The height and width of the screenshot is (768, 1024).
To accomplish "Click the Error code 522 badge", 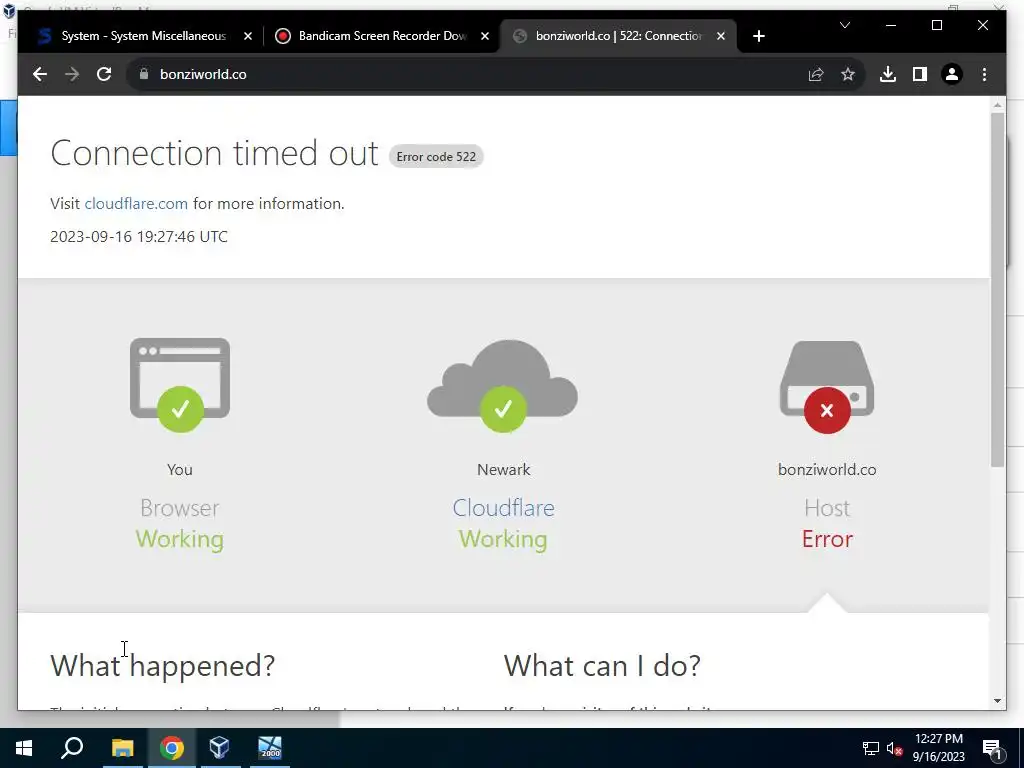I will [436, 157].
